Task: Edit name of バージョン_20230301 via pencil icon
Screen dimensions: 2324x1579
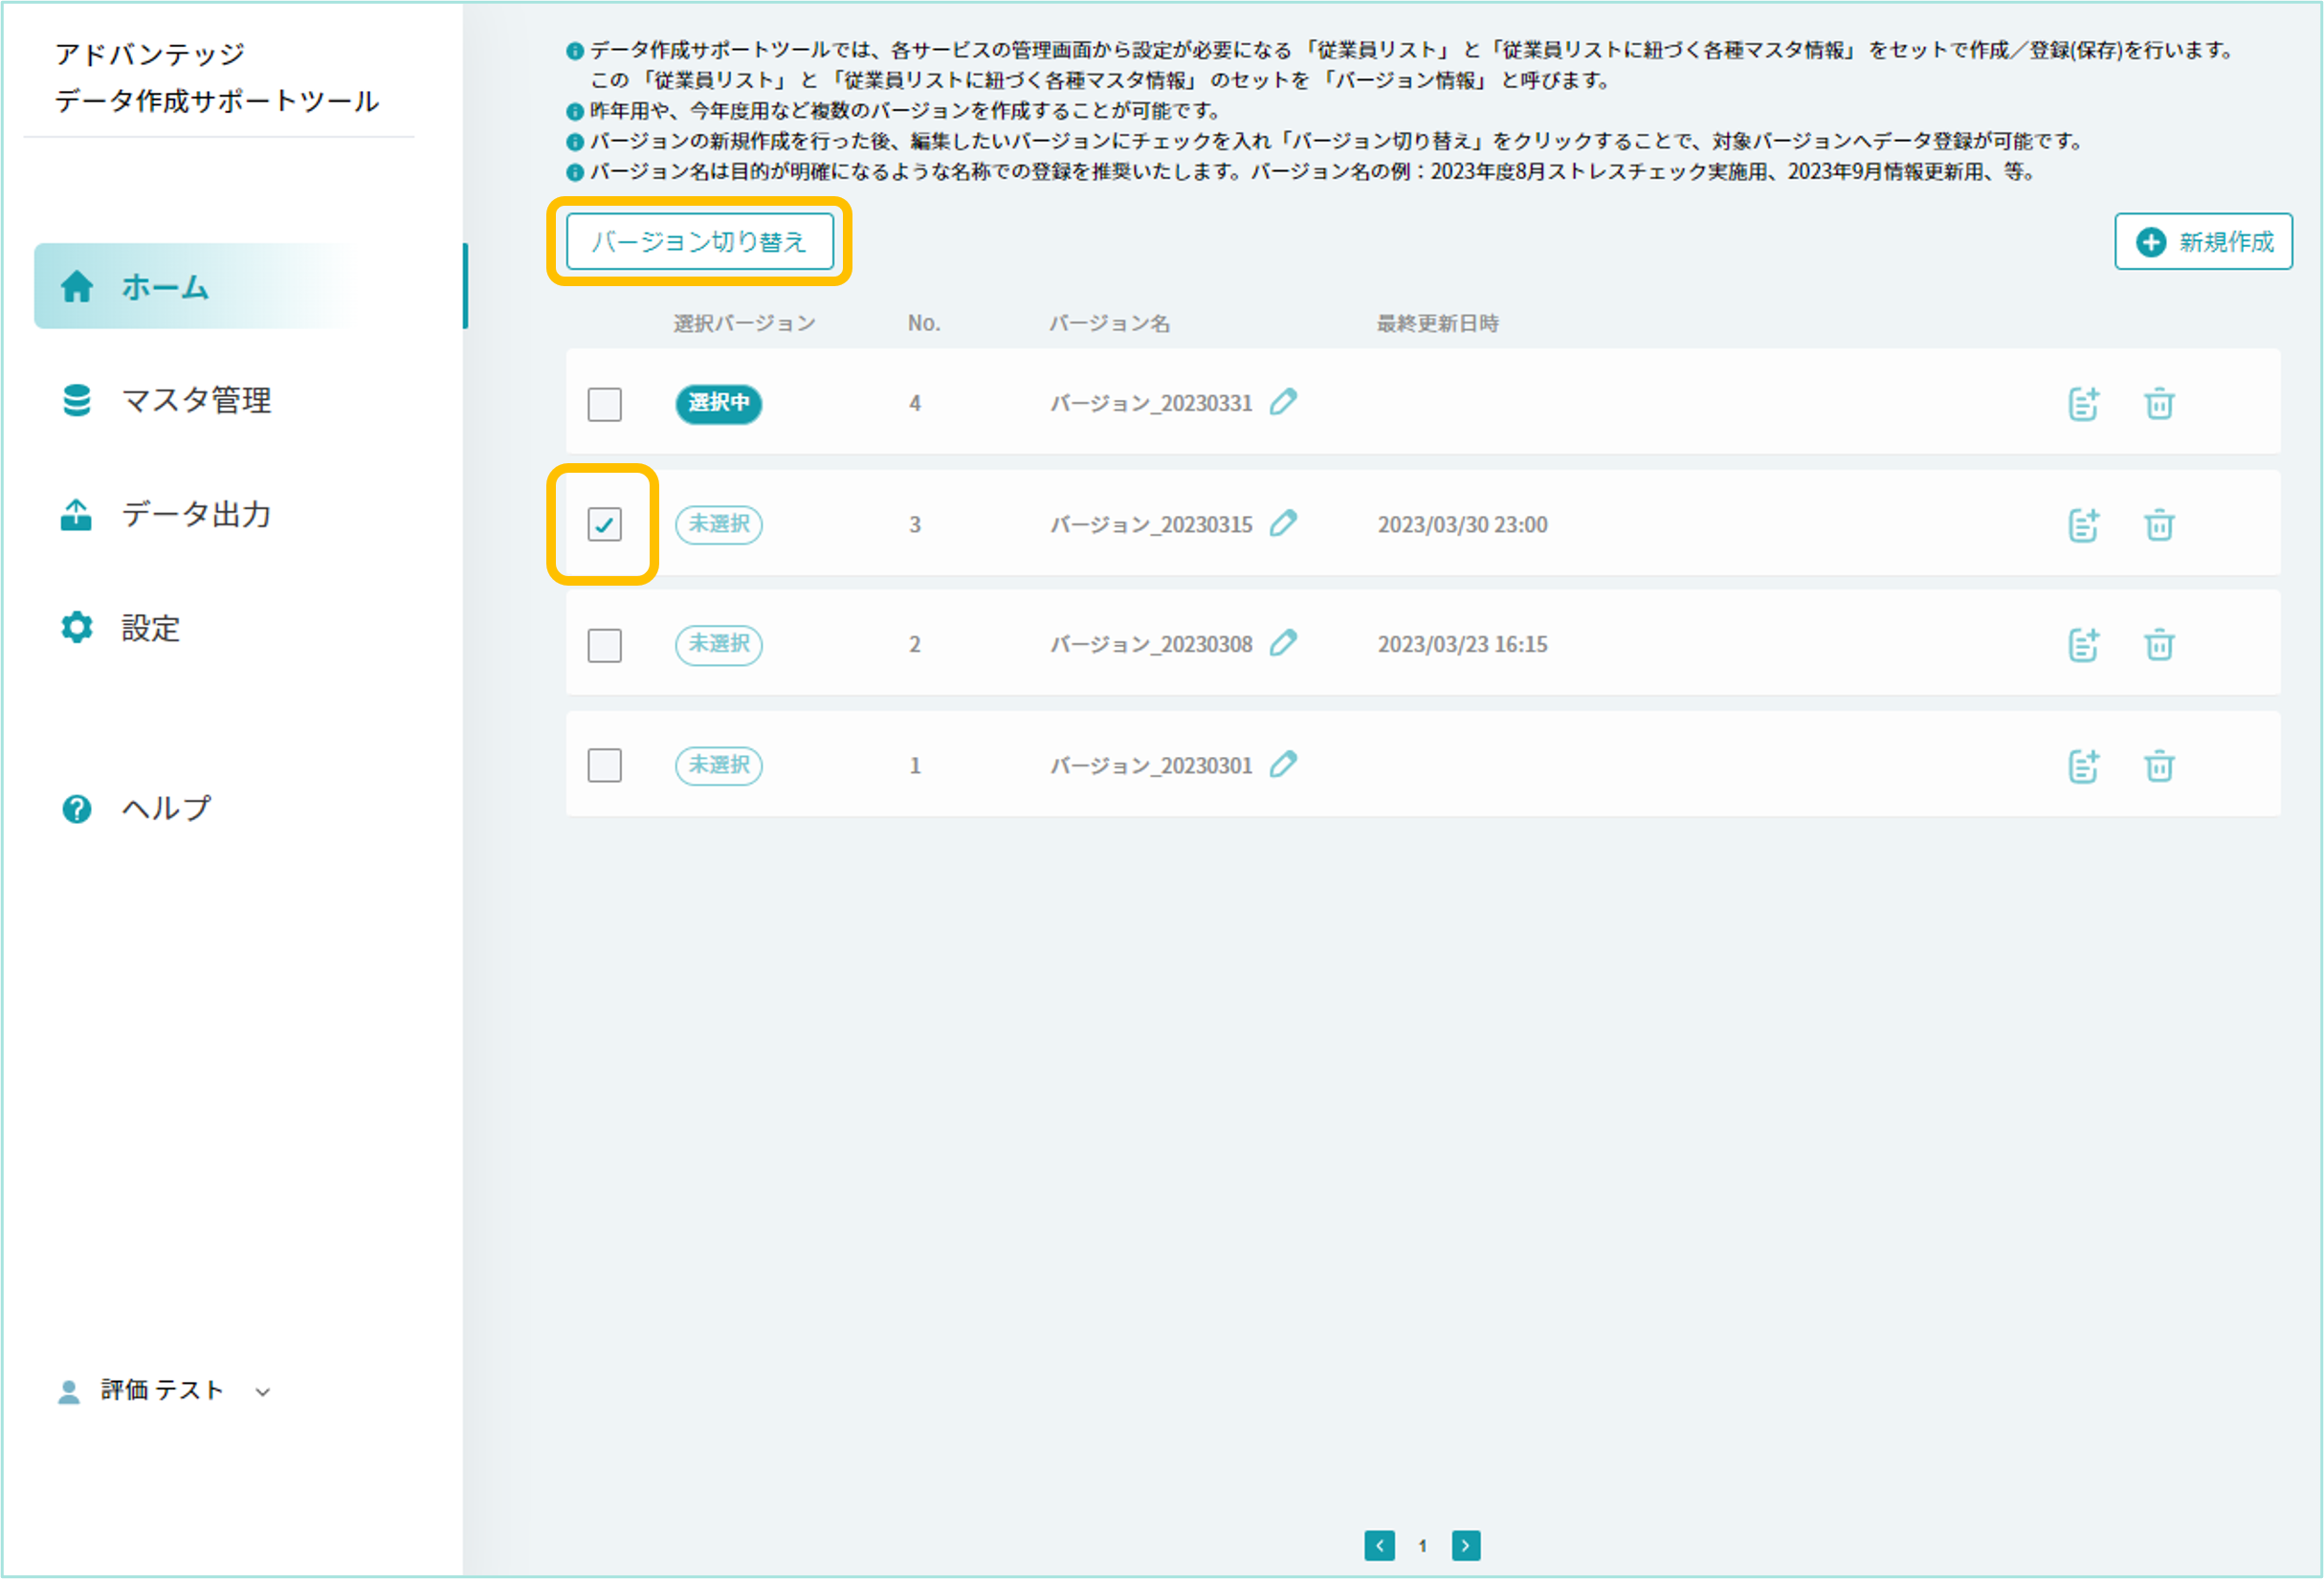Action: click(1284, 764)
